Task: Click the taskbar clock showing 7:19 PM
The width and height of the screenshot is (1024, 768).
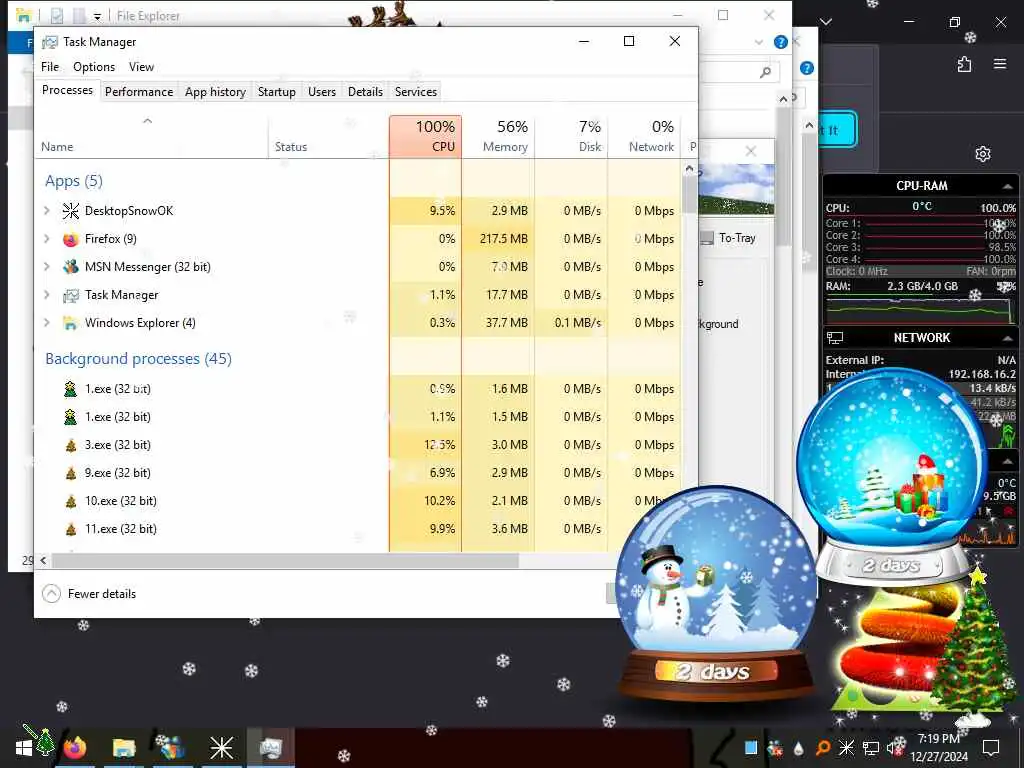Action: (x=938, y=747)
